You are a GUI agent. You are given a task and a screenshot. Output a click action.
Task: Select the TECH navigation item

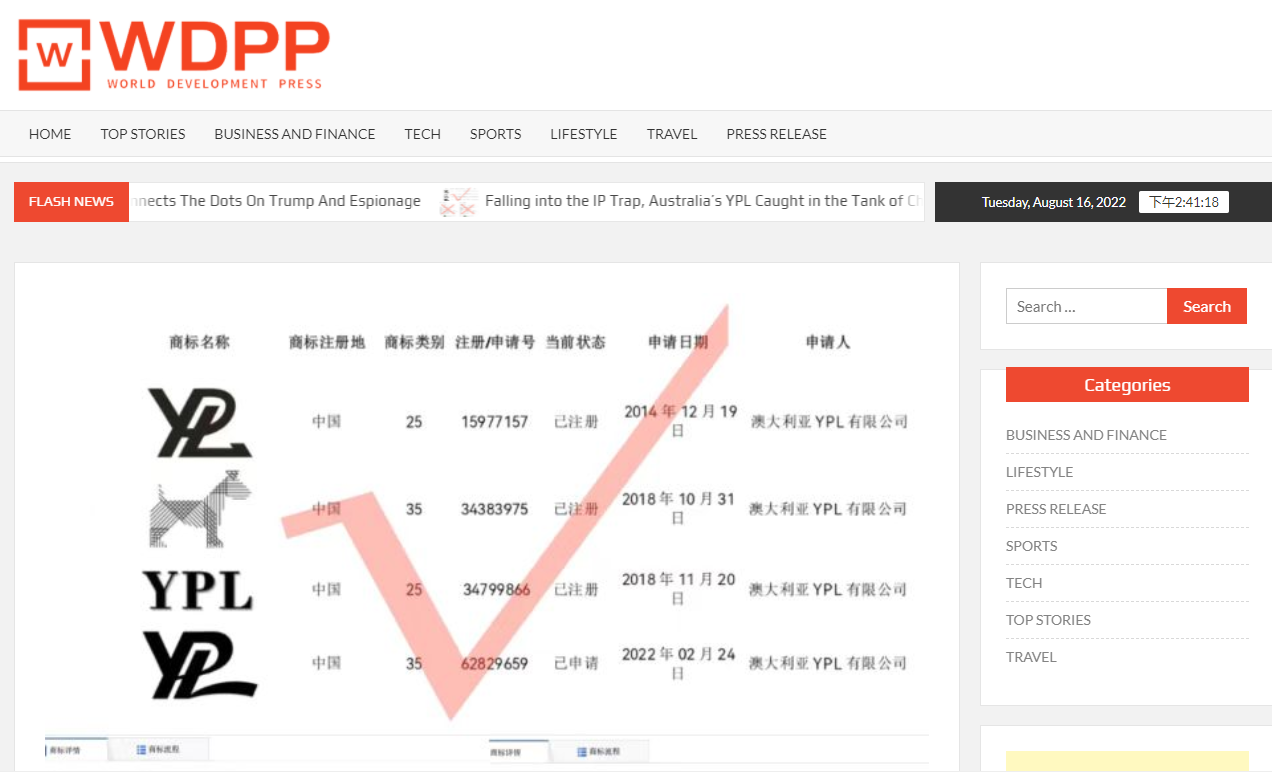pos(423,134)
